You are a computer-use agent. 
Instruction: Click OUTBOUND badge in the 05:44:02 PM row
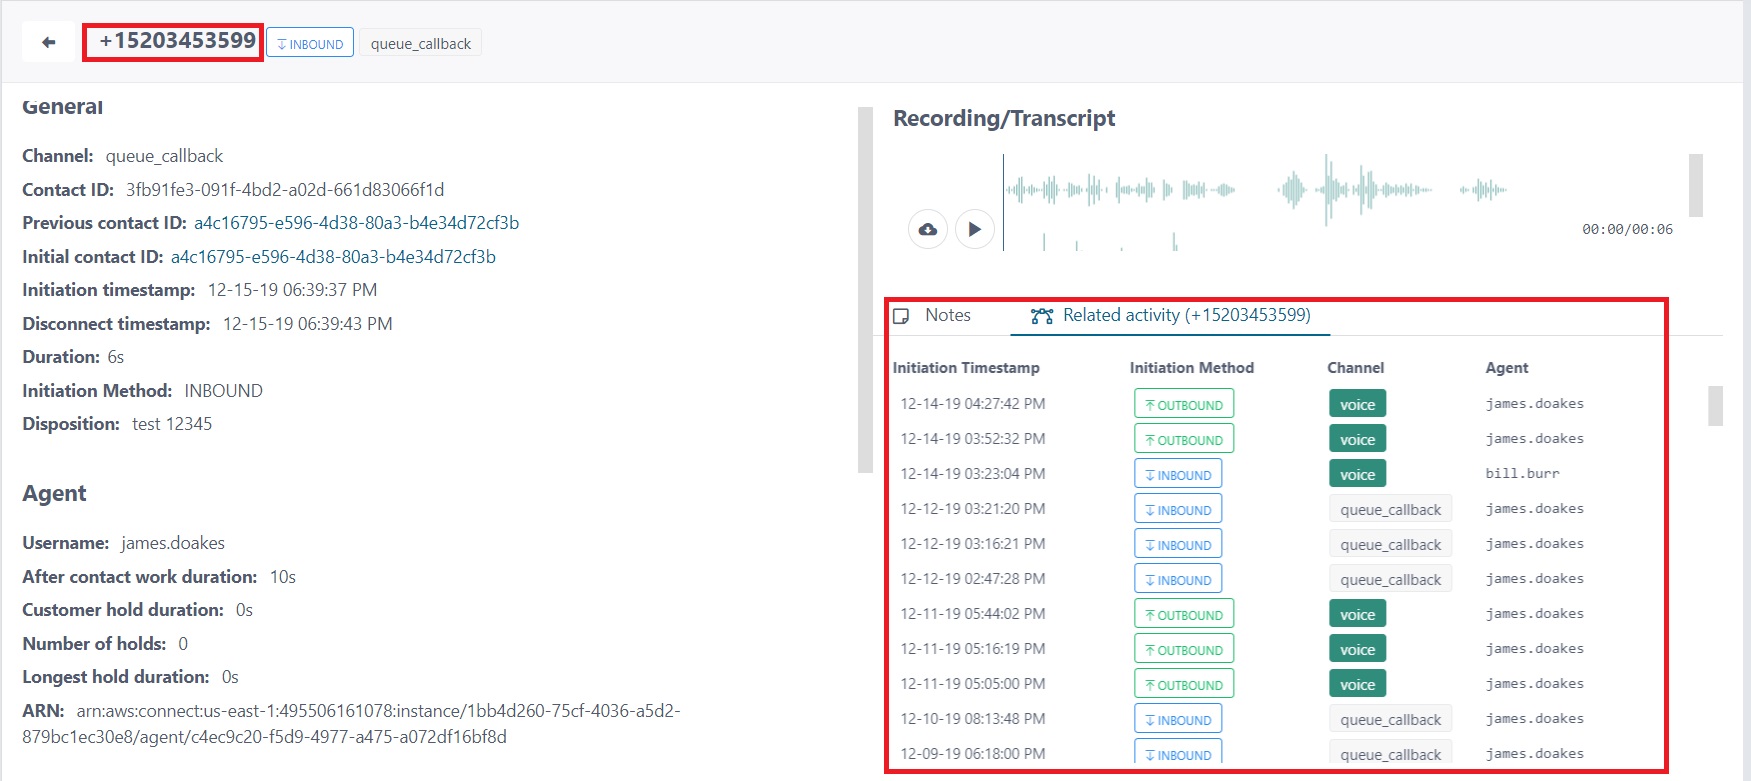tap(1184, 614)
